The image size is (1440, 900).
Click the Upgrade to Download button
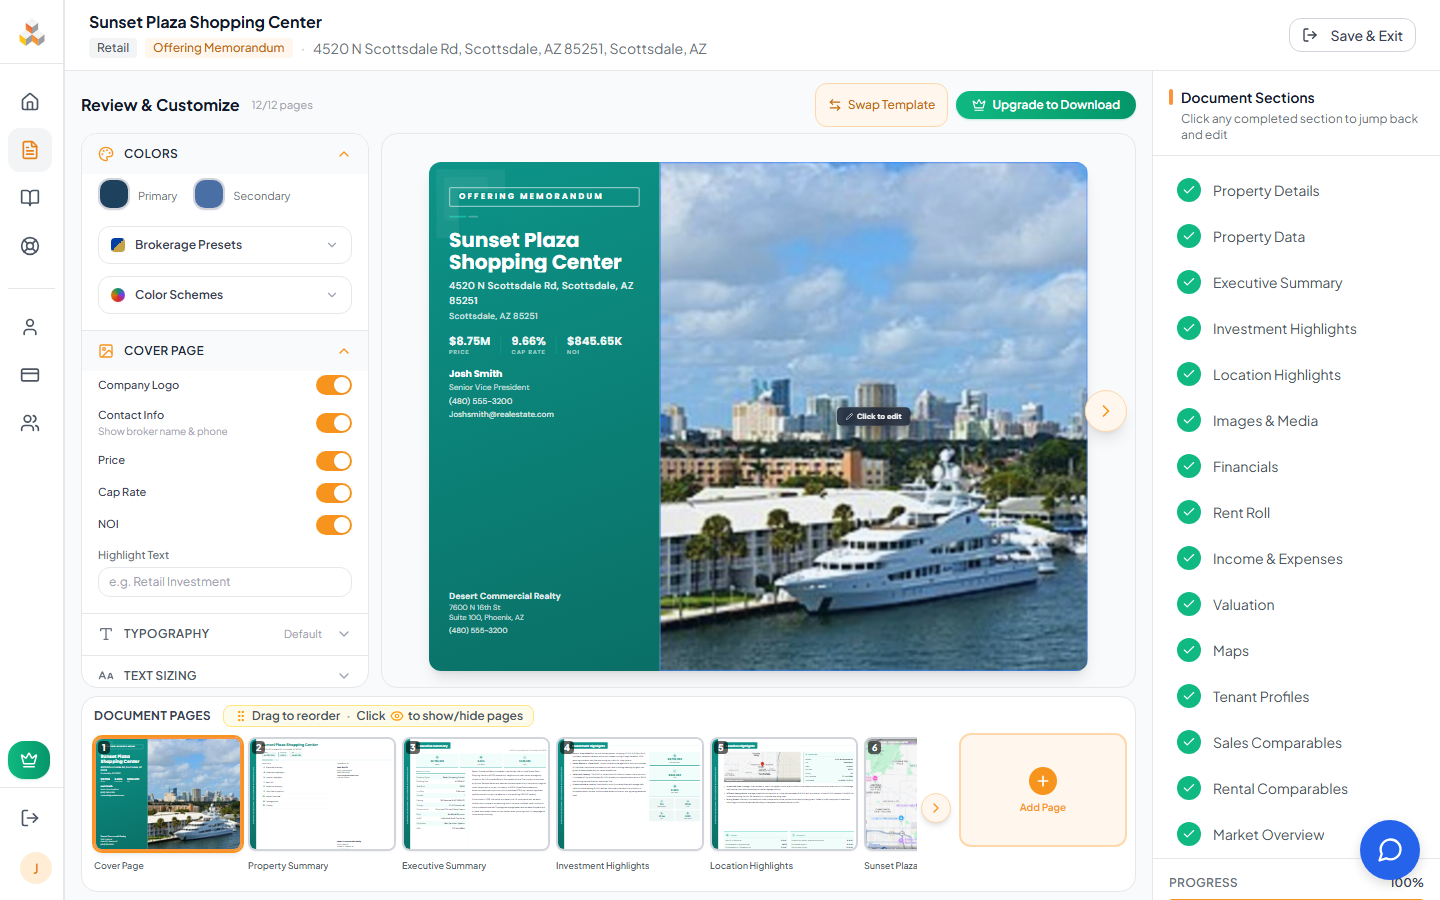point(1045,105)
